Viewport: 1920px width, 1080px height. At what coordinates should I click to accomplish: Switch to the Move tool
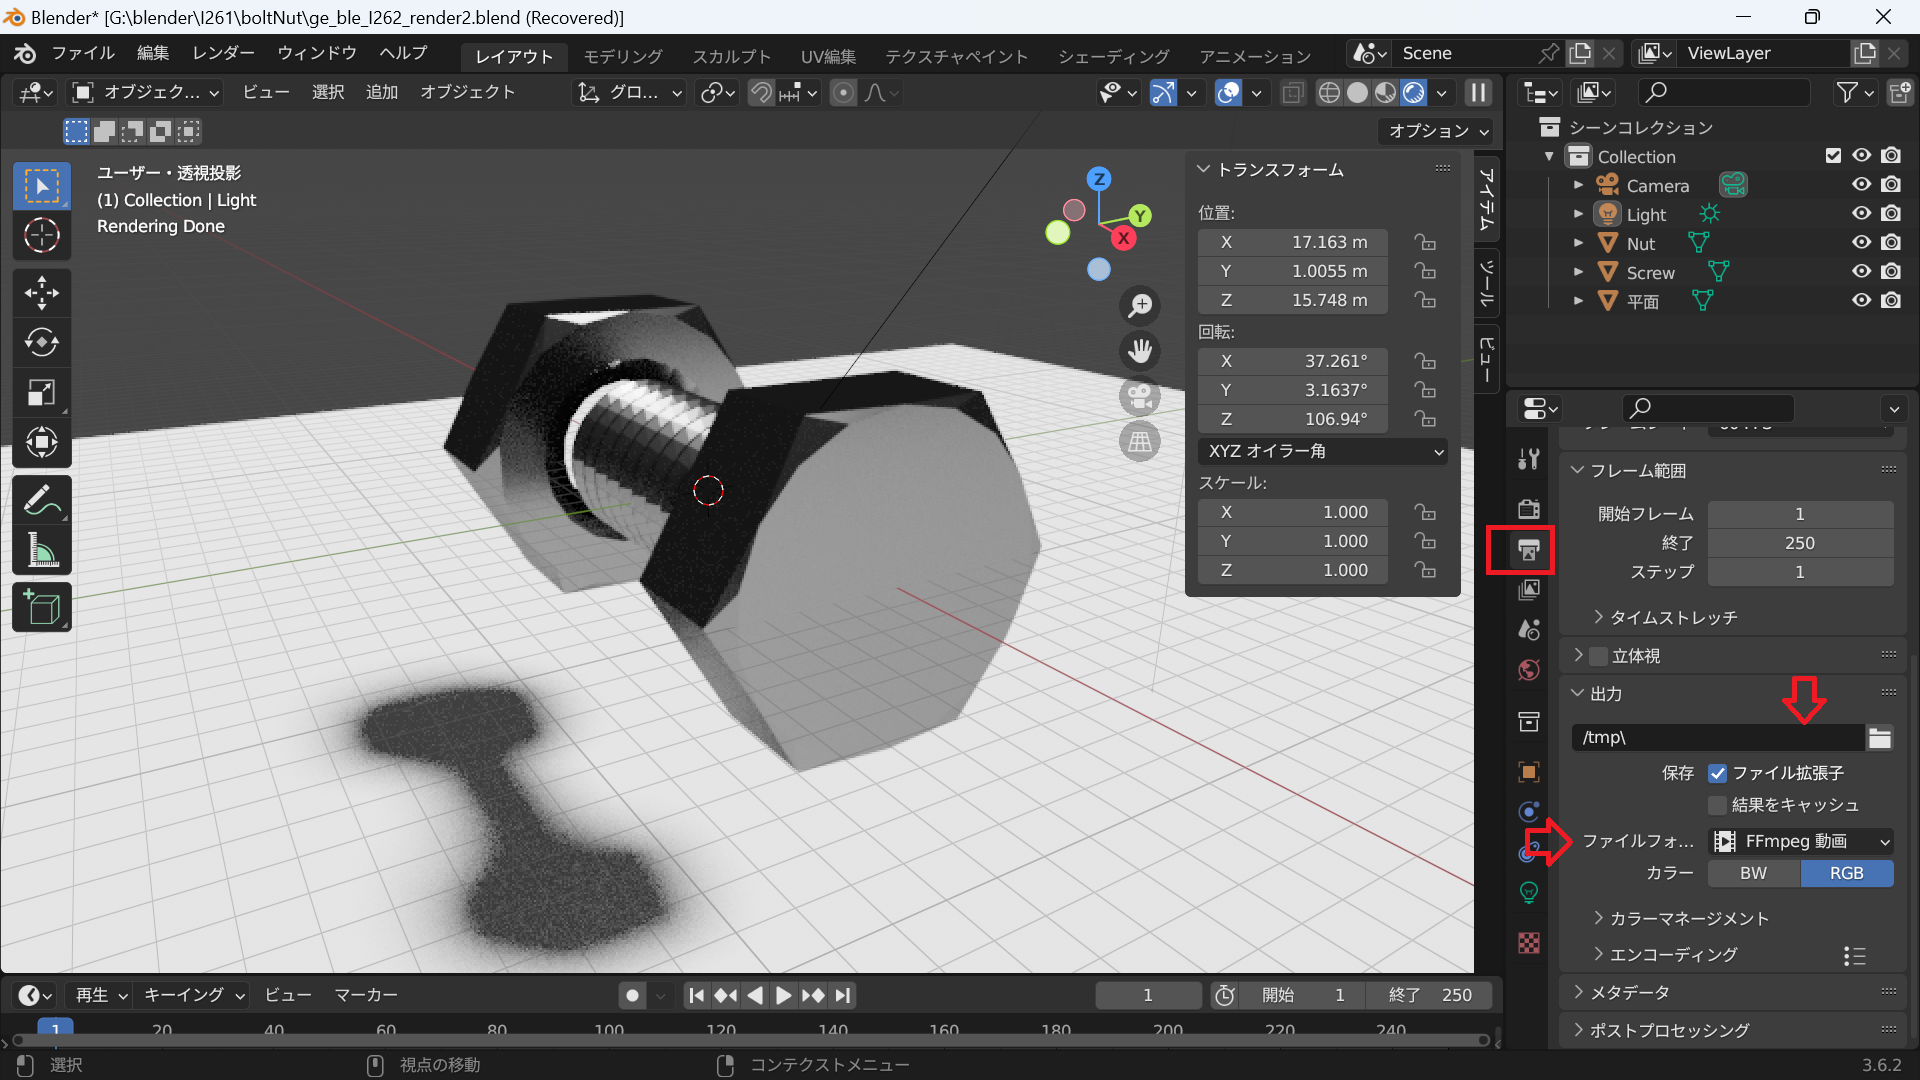[x=41, y=292]
